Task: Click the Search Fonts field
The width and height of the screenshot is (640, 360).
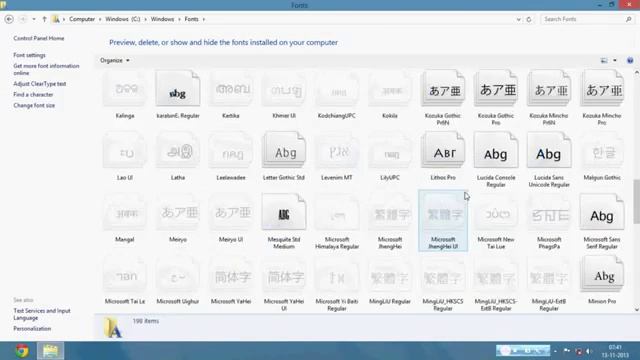Action: pyautogui.click(x=587, y=19)
